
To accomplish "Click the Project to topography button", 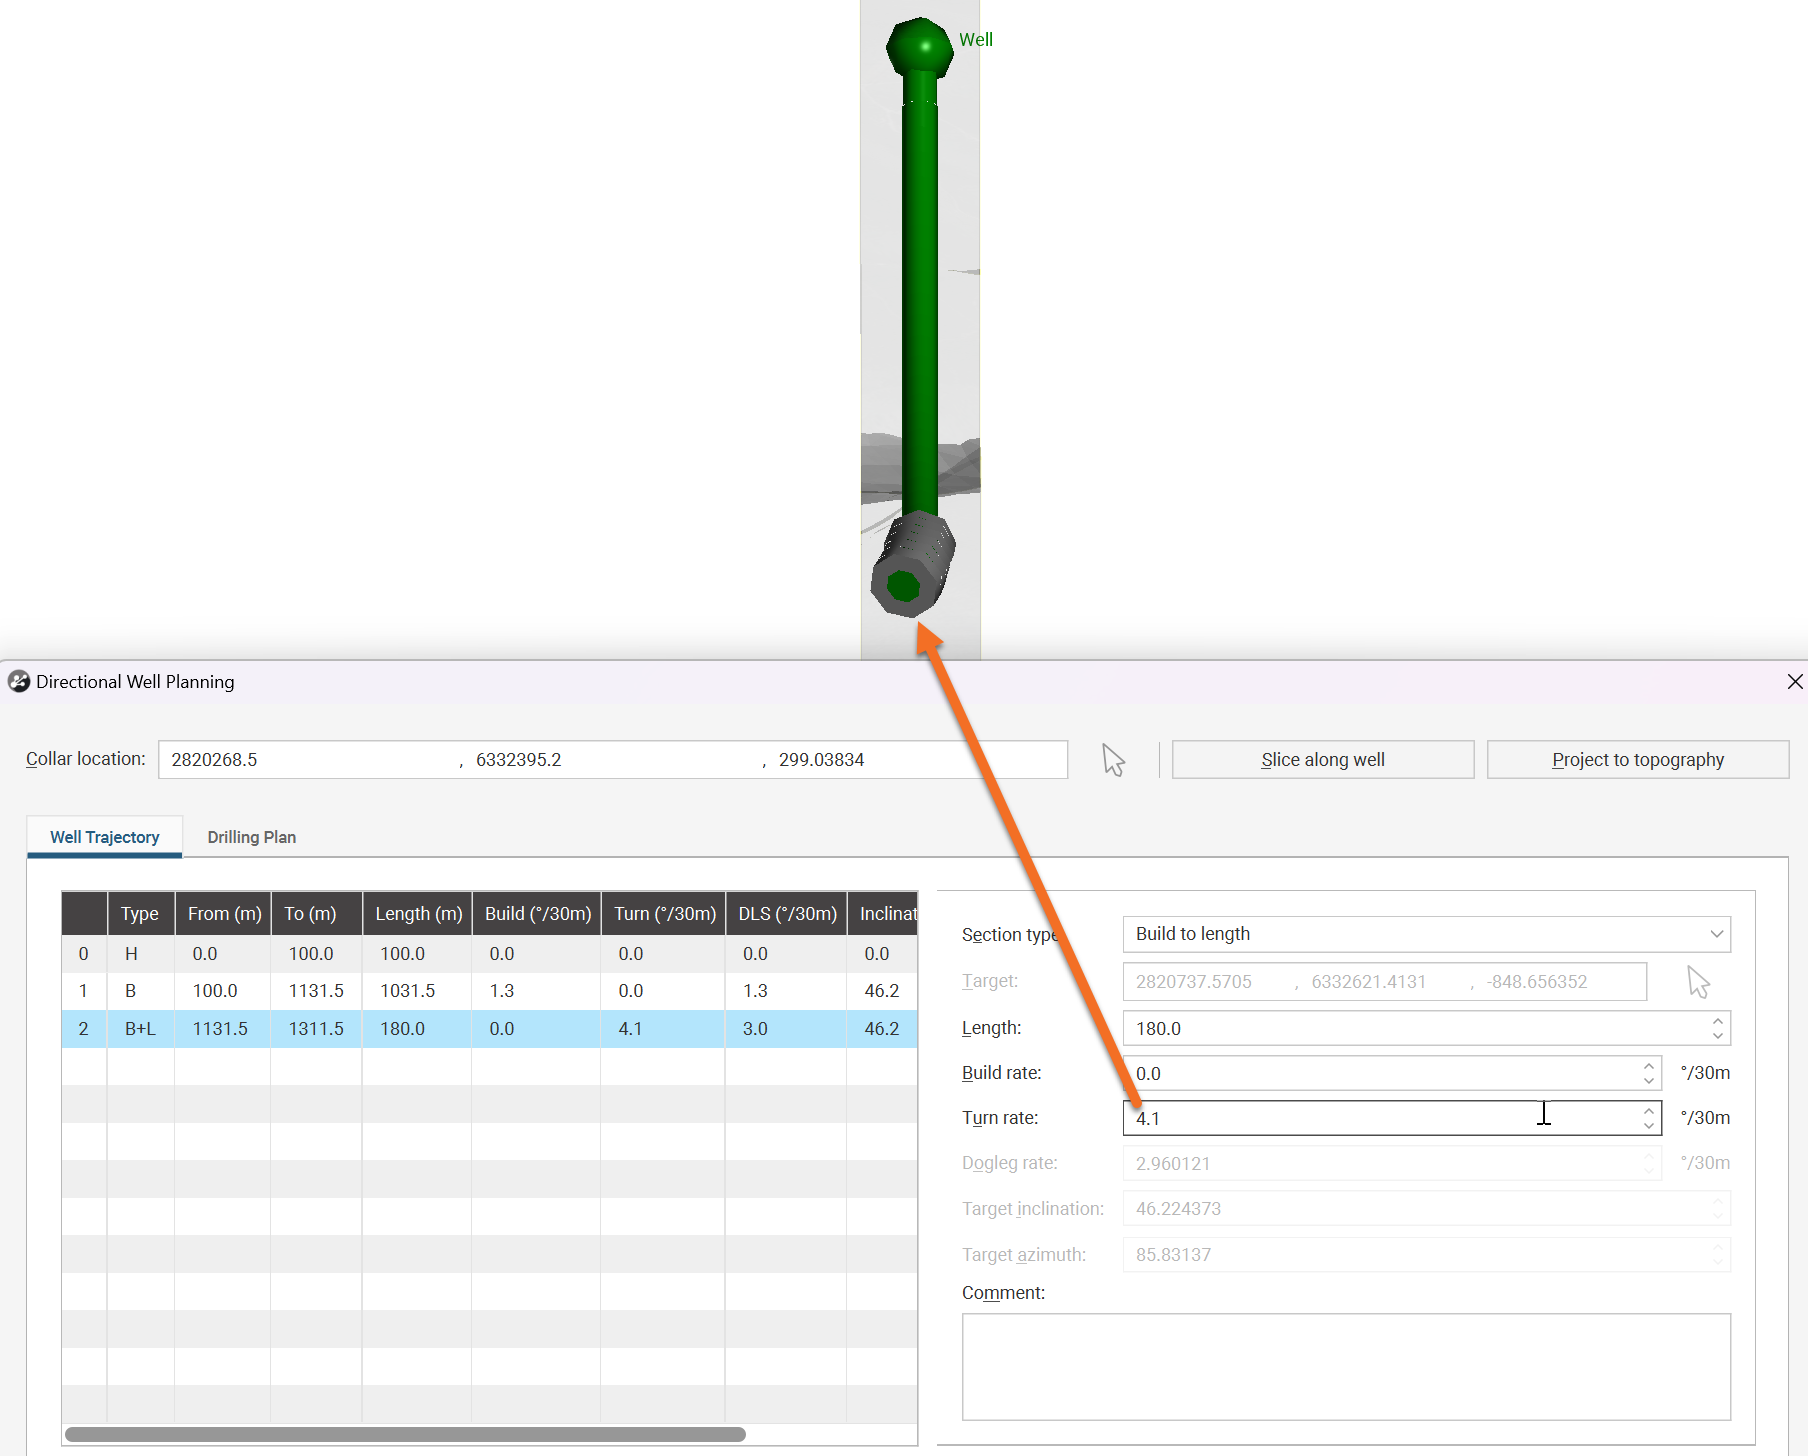I will 1637,760.
